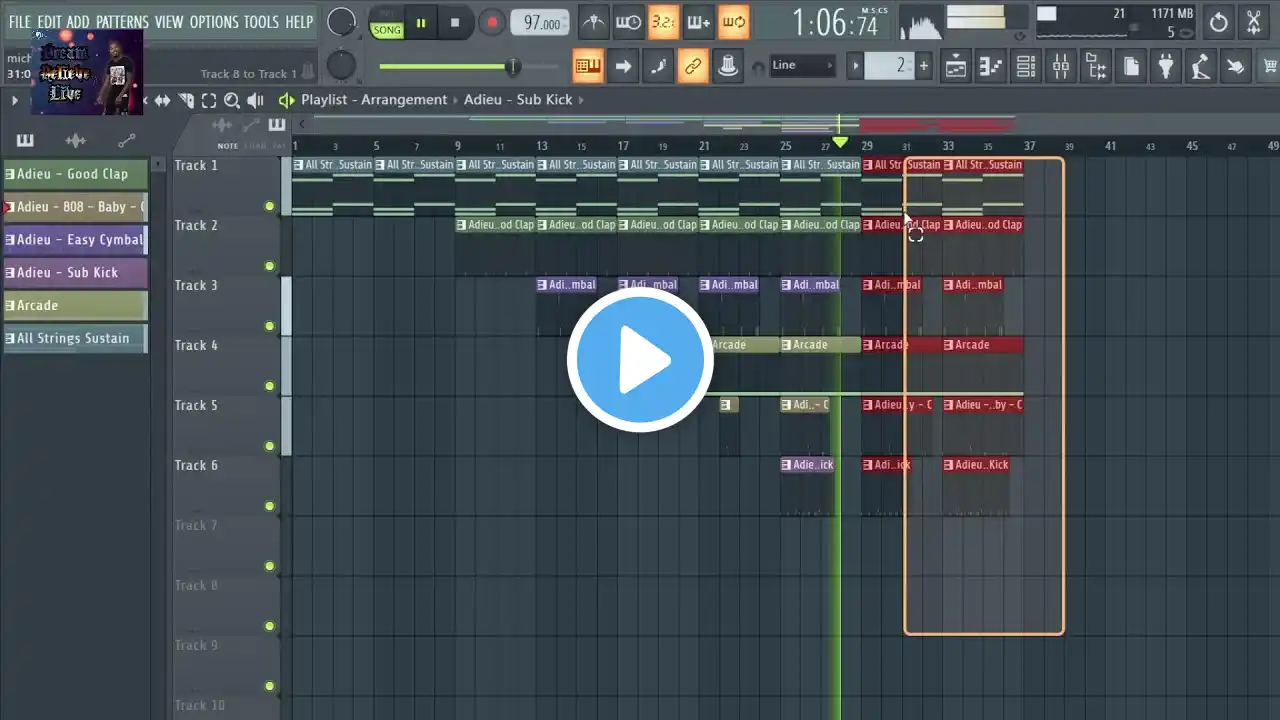The width and height of the screenshot is (1280, 720).
Task: Open the FILE menu
Action: pos(19,22)
